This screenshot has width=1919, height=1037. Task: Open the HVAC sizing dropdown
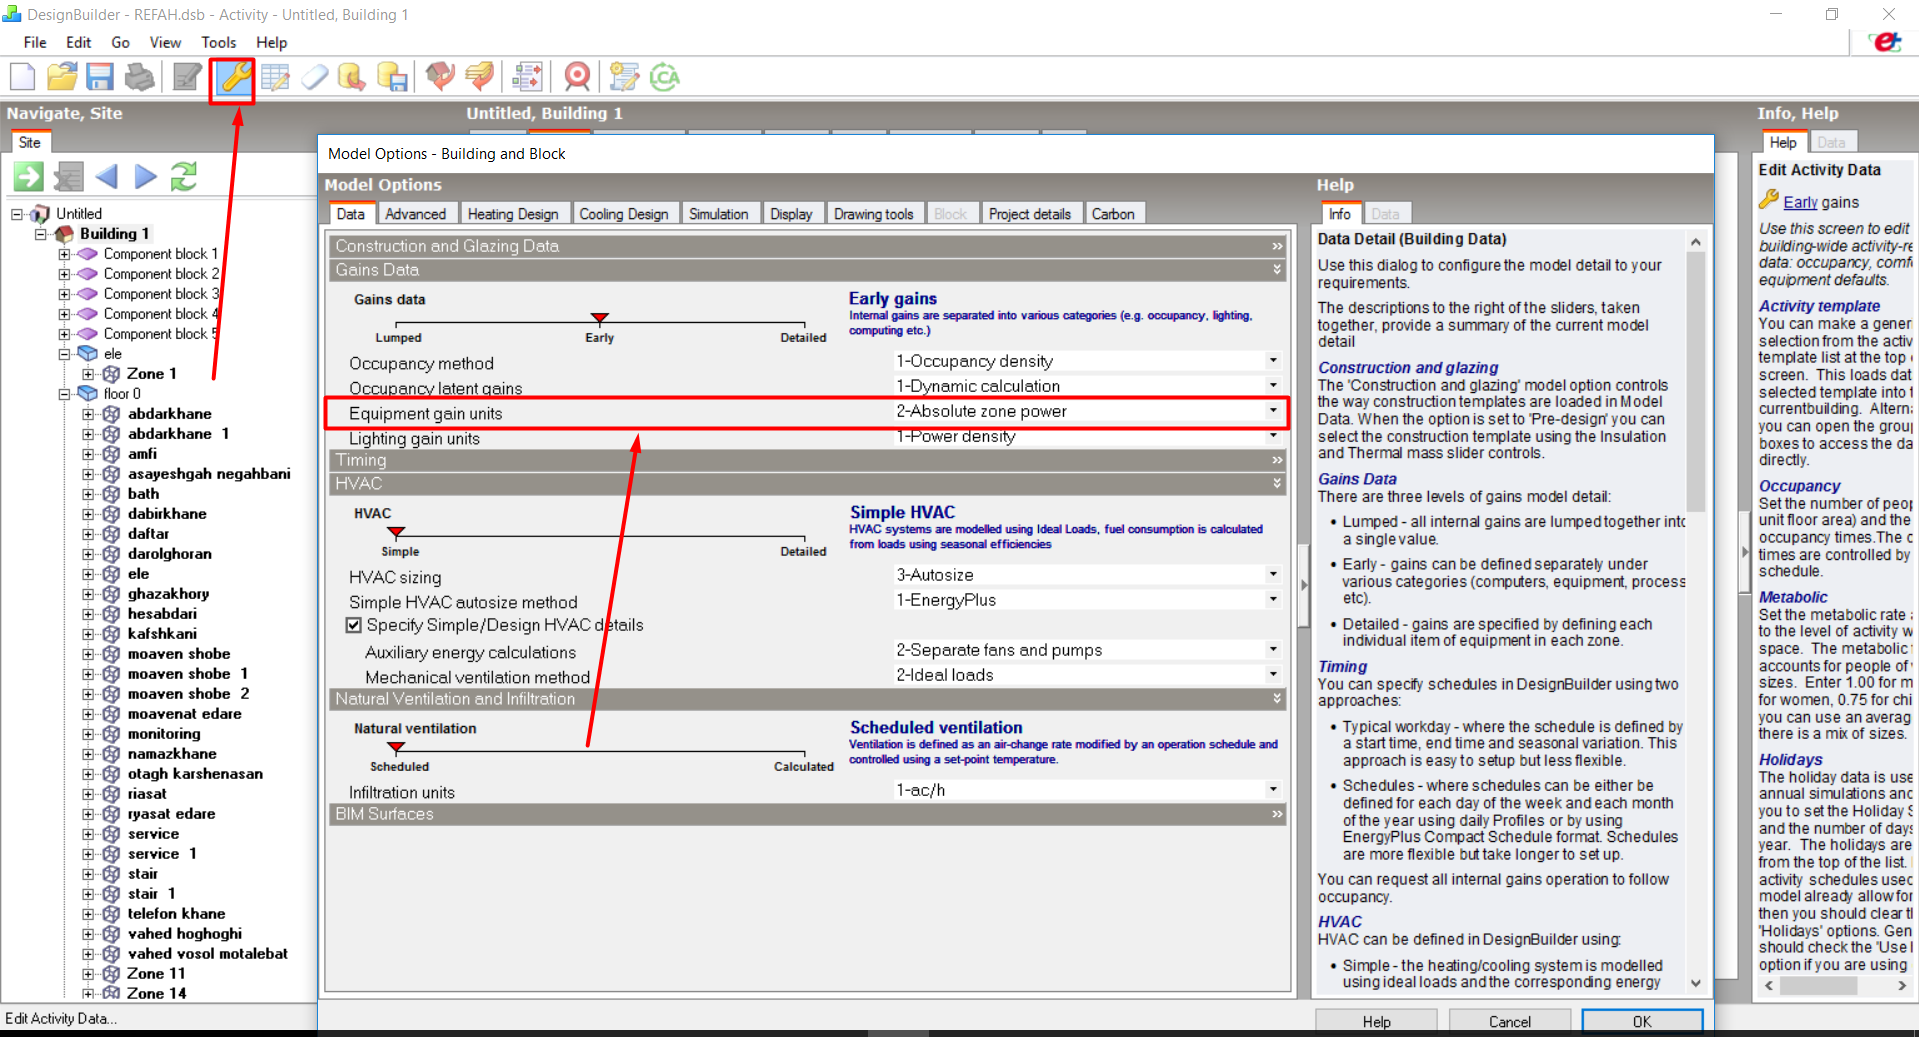pos(1272,574)
